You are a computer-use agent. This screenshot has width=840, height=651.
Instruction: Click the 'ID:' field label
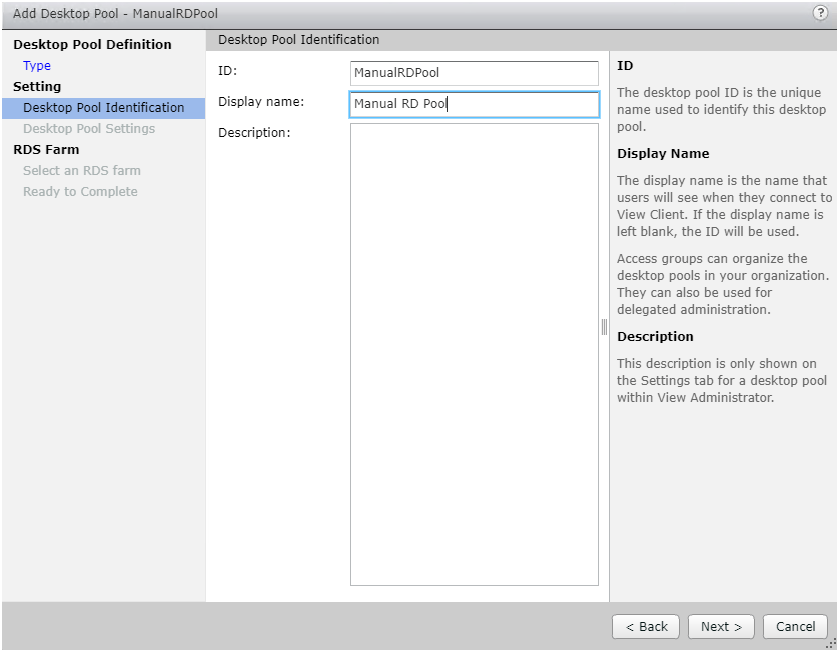coord(227,71)
